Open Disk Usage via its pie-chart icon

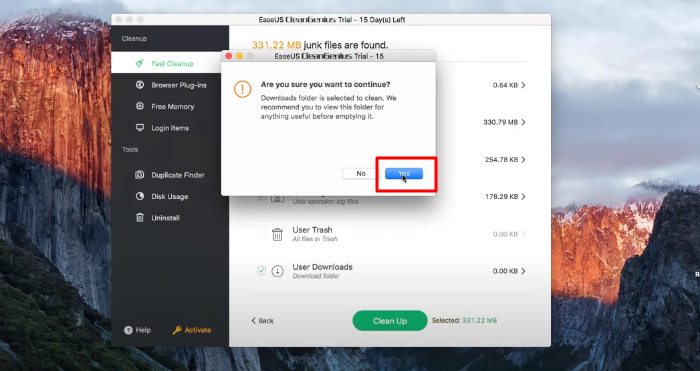tap(140, 196)
